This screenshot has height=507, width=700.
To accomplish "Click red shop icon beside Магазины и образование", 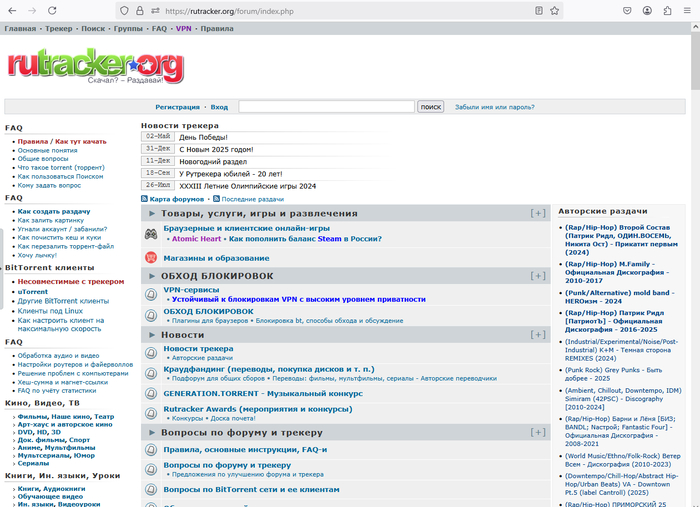I will coord(151,258).
